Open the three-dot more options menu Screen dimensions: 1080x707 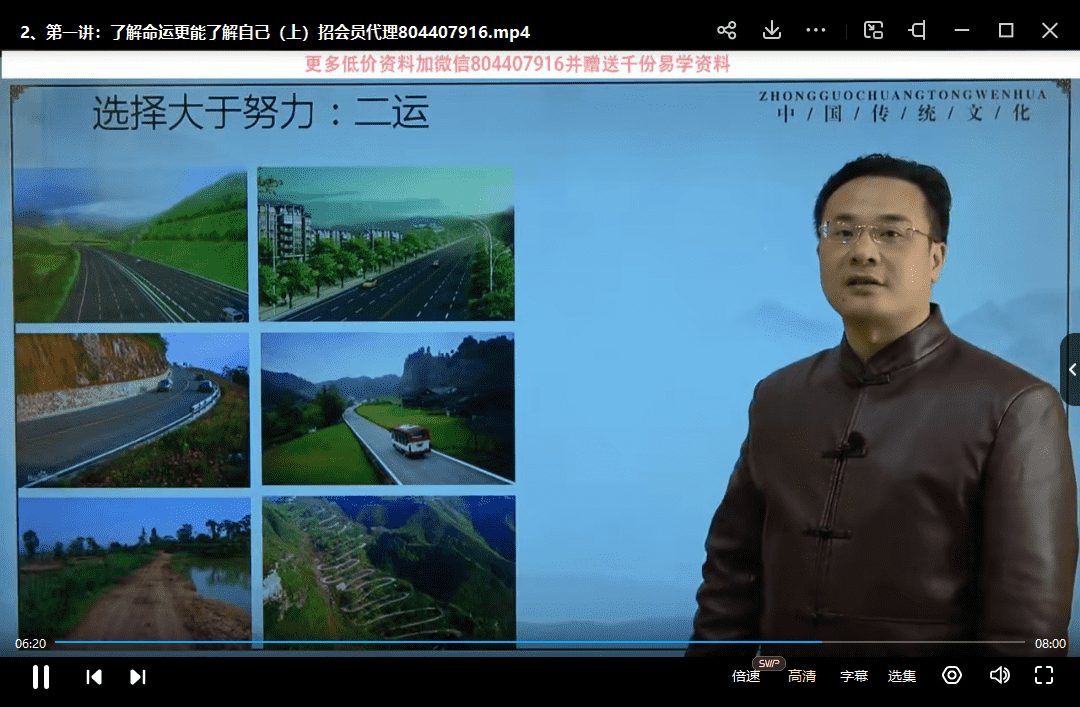[x=816, y=31]
